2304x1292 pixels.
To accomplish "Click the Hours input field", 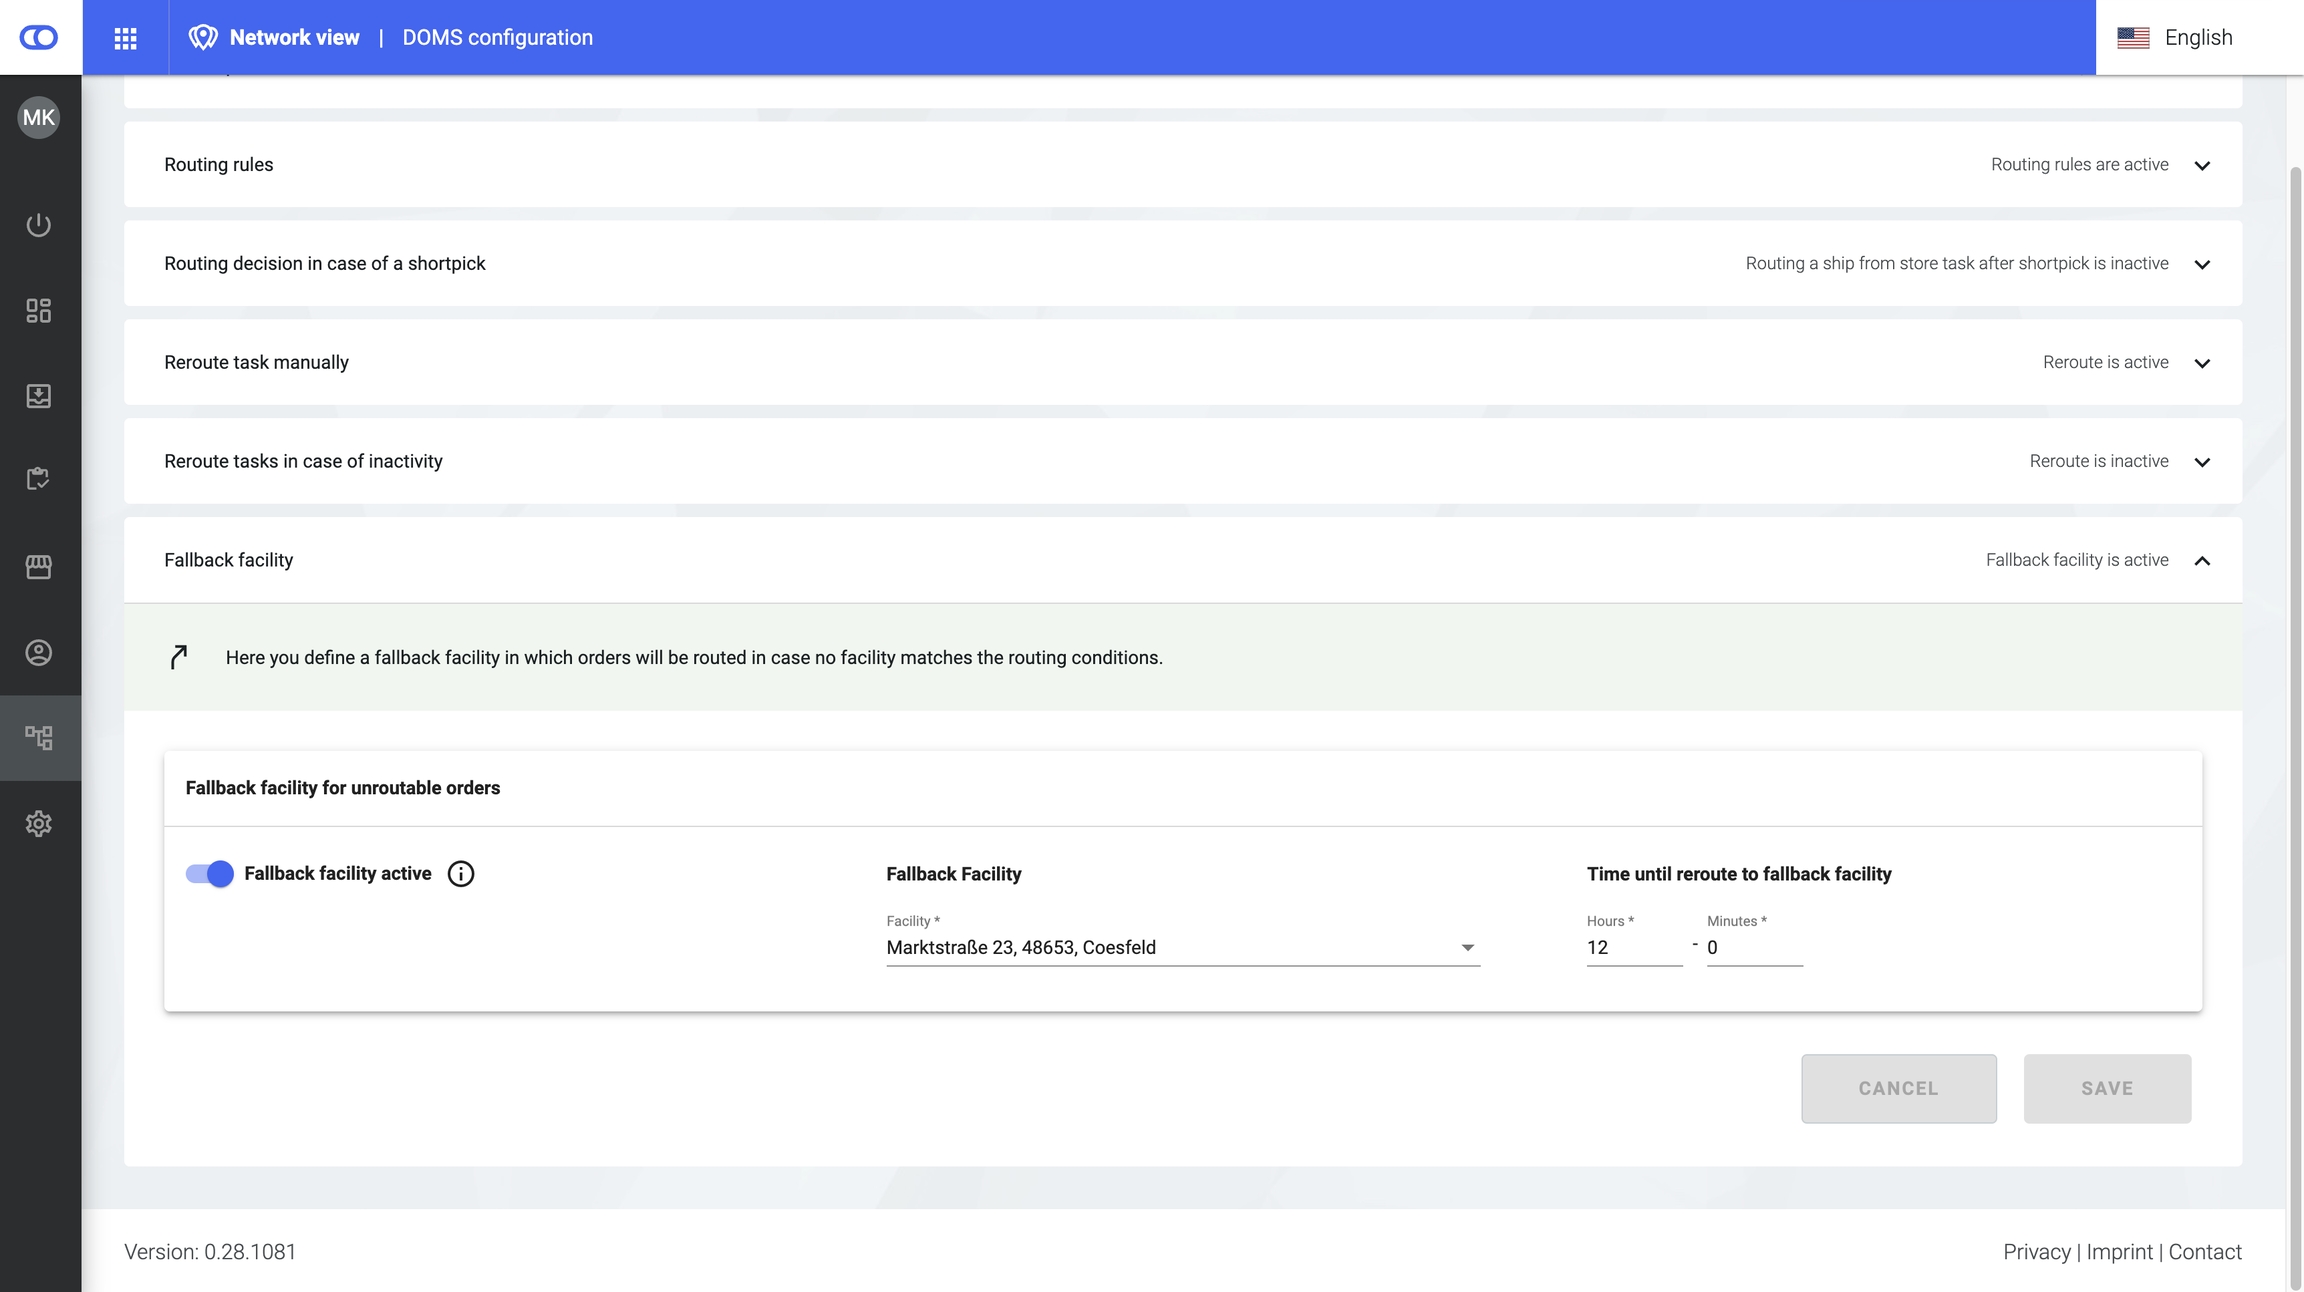I will click(1633, 948).
